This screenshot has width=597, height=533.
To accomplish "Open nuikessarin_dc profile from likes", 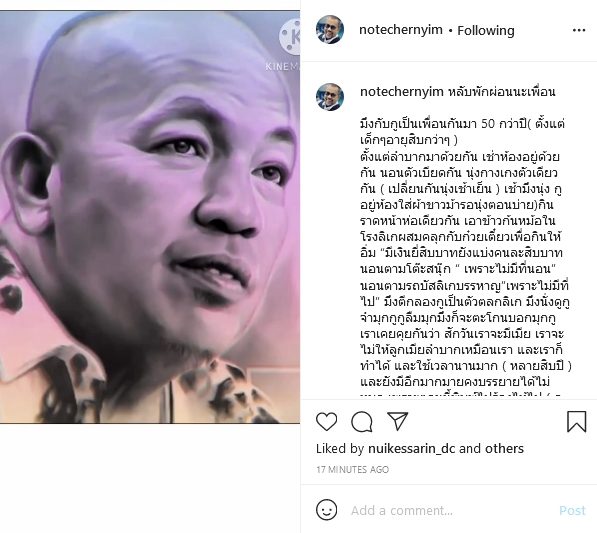I will coord(411,448).
